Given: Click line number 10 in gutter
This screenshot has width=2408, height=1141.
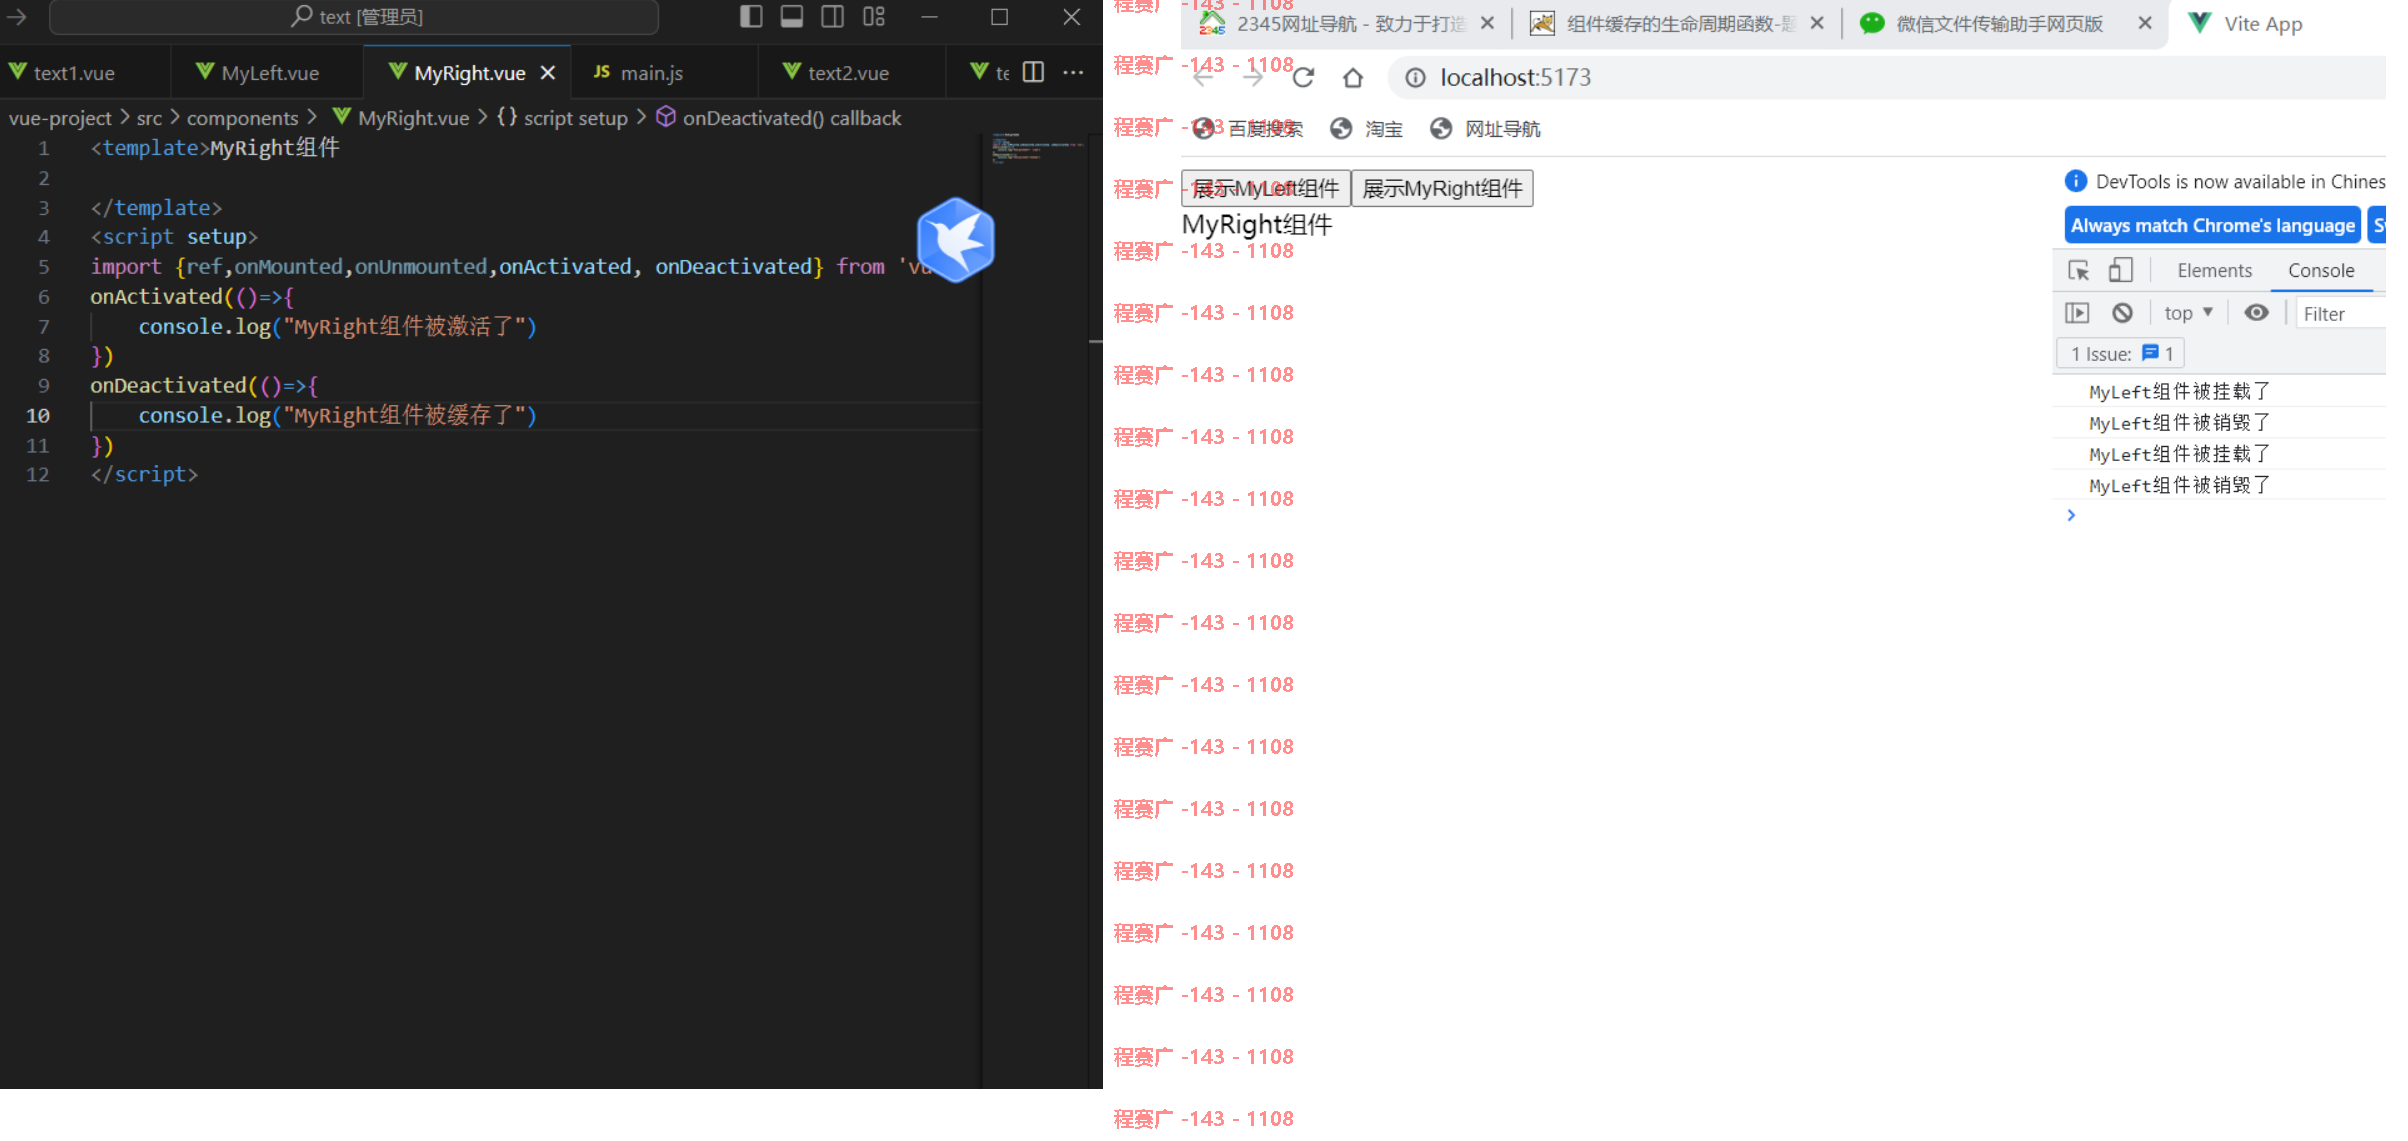Looking at the screenshot, I should 38,415.
